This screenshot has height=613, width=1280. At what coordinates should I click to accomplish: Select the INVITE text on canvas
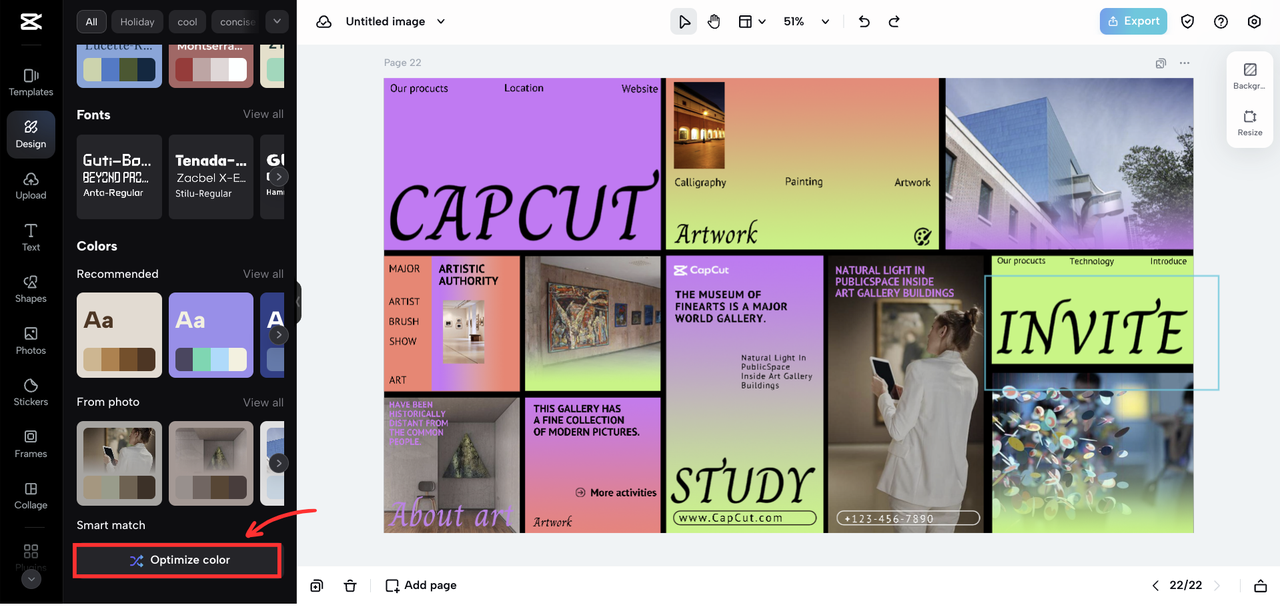pyautogui.click(x=1090, y=331)
